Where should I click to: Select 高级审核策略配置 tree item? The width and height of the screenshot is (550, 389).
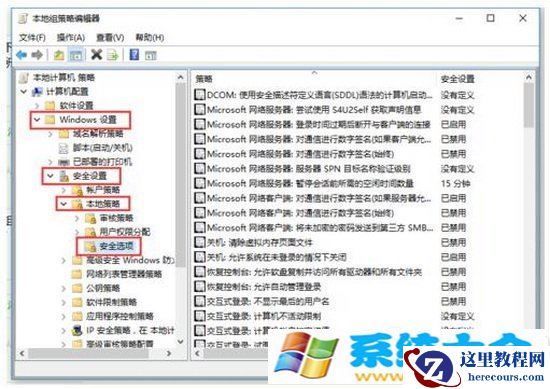[x=120, y=344]
